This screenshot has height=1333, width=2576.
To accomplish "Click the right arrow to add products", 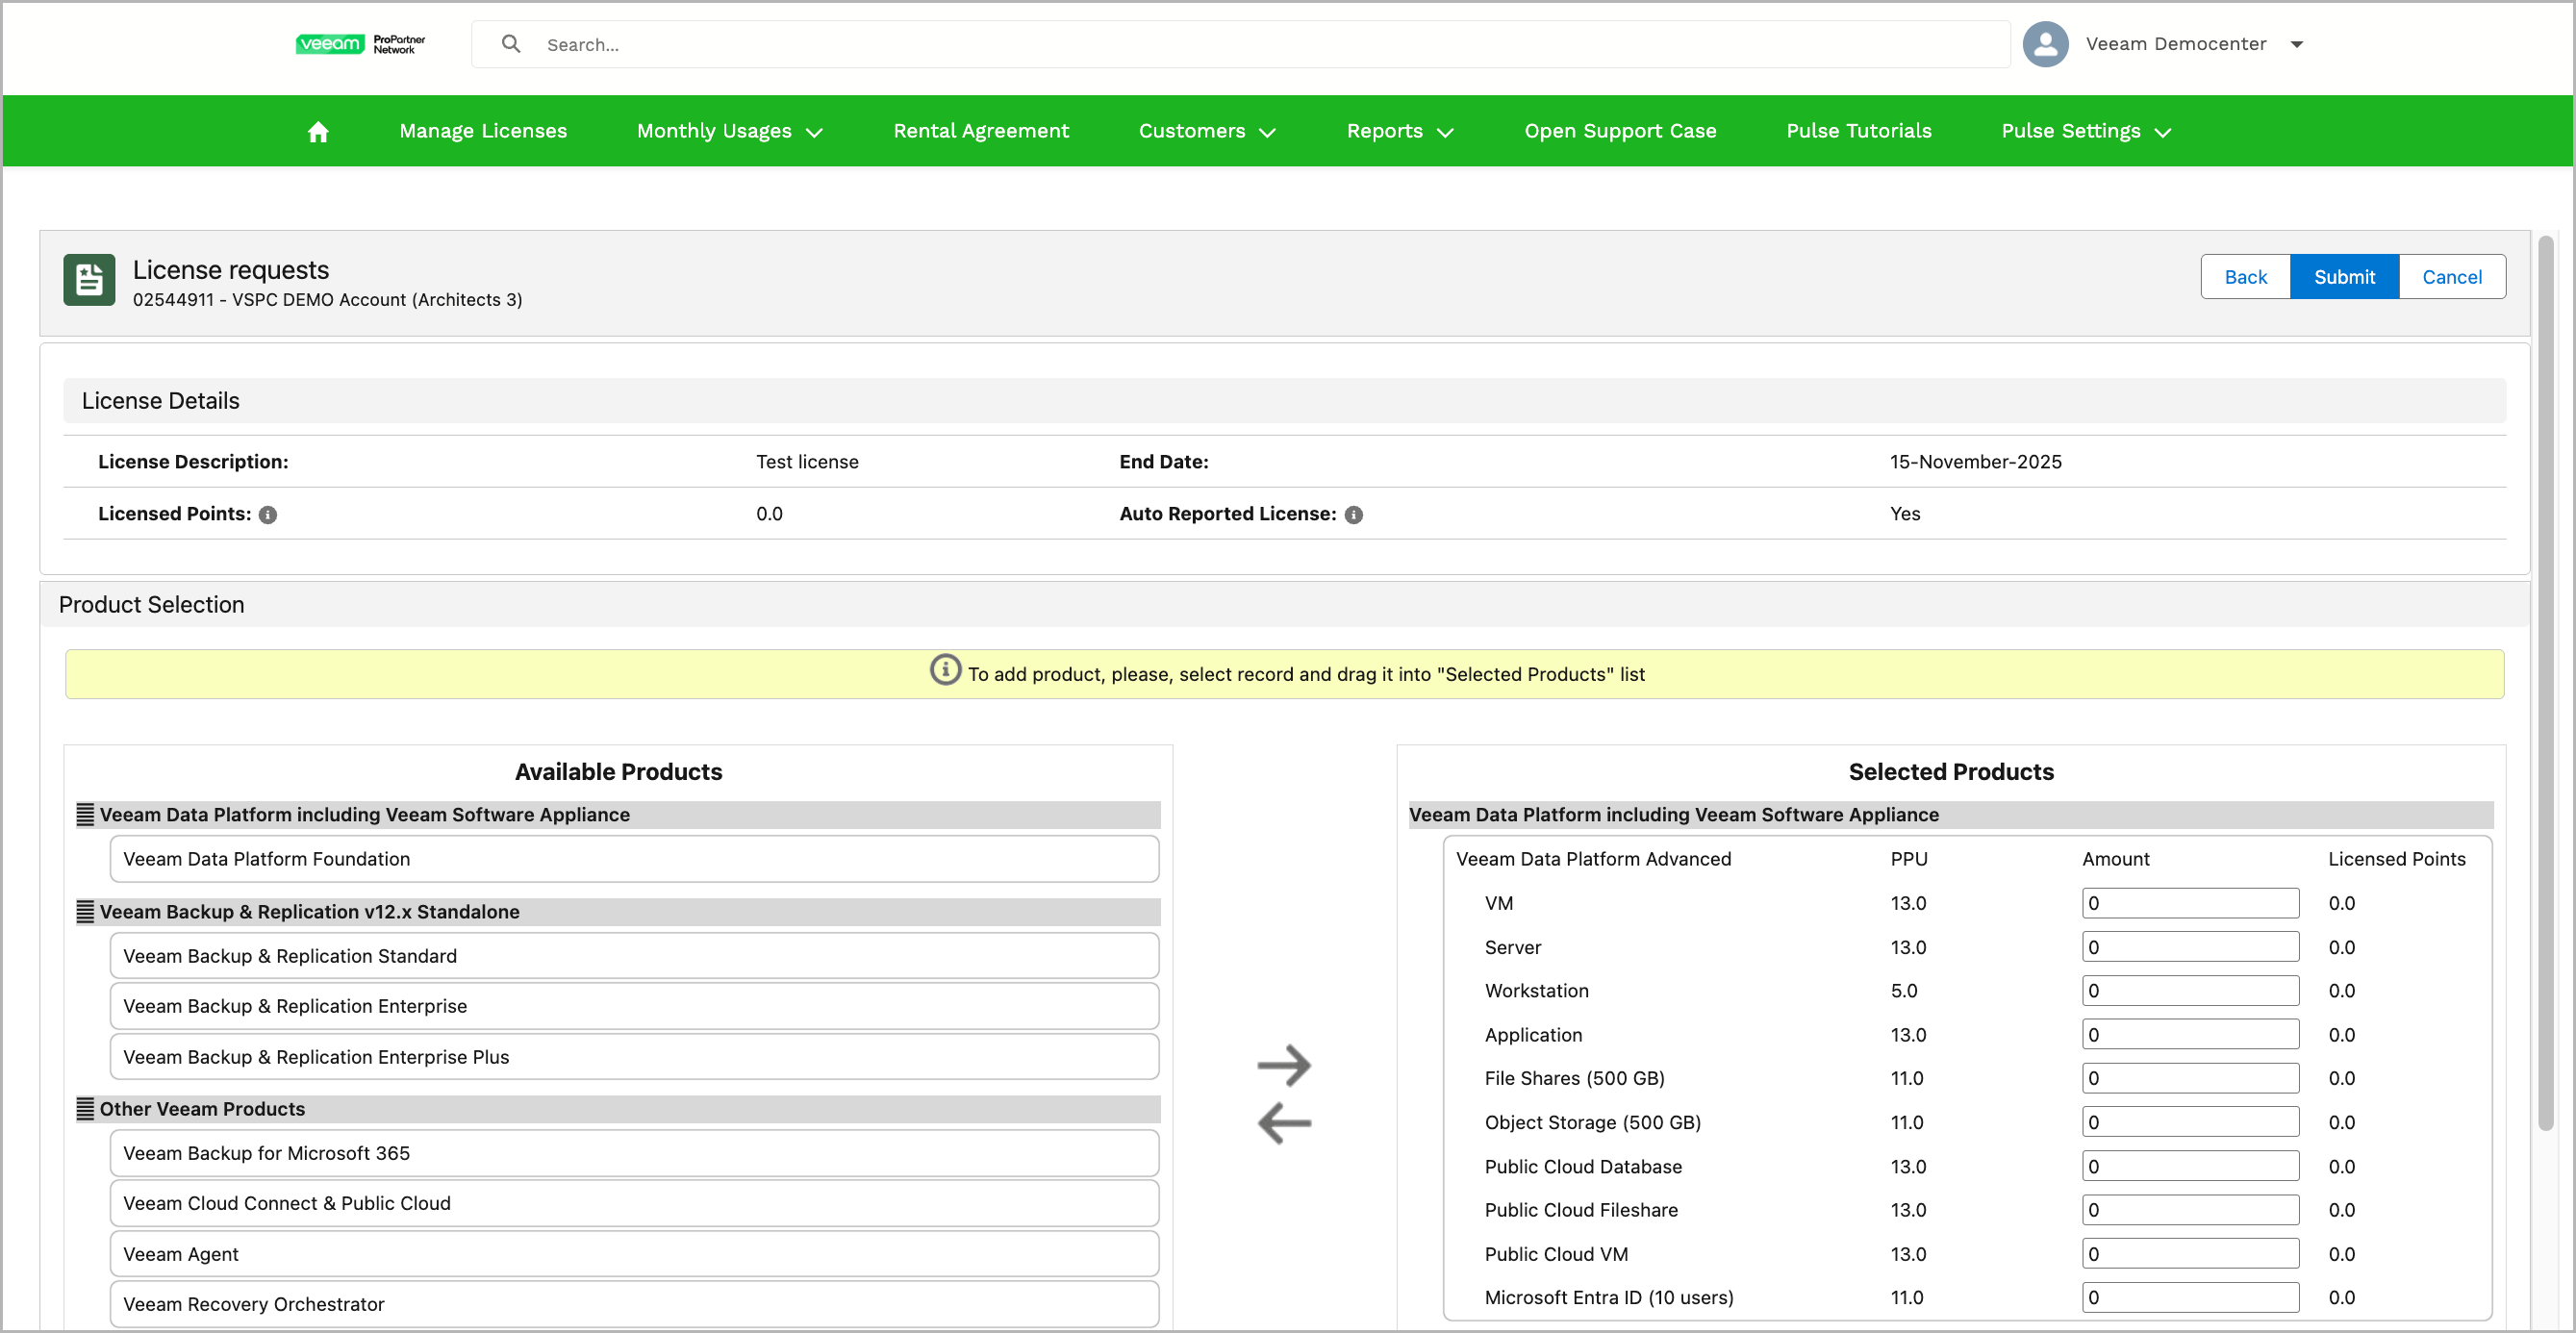I will point(1286,1064).
